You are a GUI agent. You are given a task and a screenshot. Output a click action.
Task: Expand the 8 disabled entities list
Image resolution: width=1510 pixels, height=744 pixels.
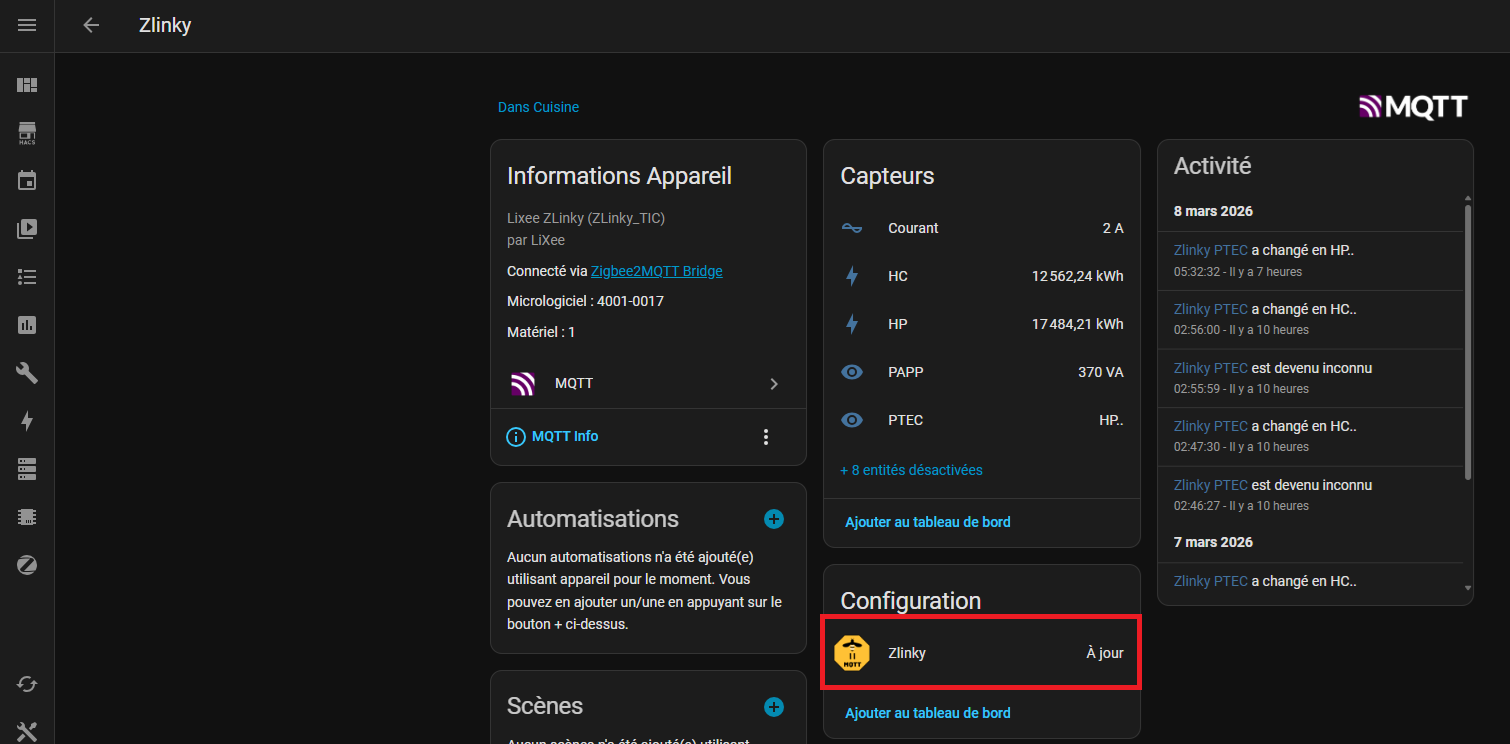(x=911, y=470)
